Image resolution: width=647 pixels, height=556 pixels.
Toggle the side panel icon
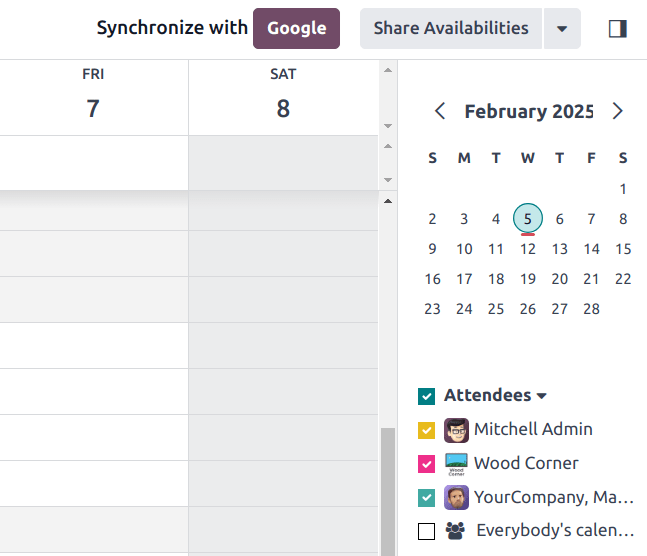pyautogui.click(x=617, y=29)
